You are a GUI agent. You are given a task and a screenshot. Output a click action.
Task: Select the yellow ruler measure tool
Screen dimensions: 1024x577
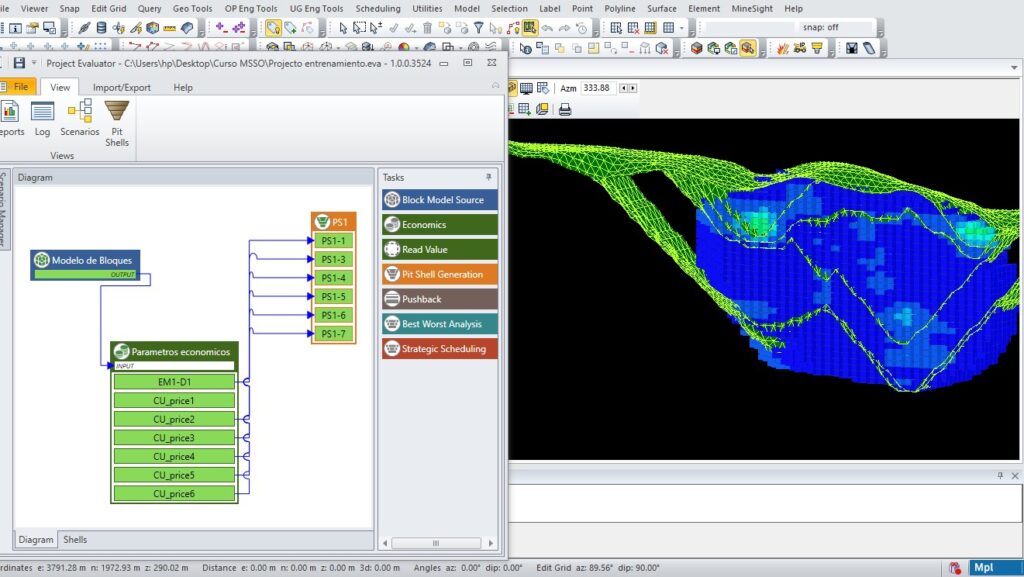pos(170,27)
